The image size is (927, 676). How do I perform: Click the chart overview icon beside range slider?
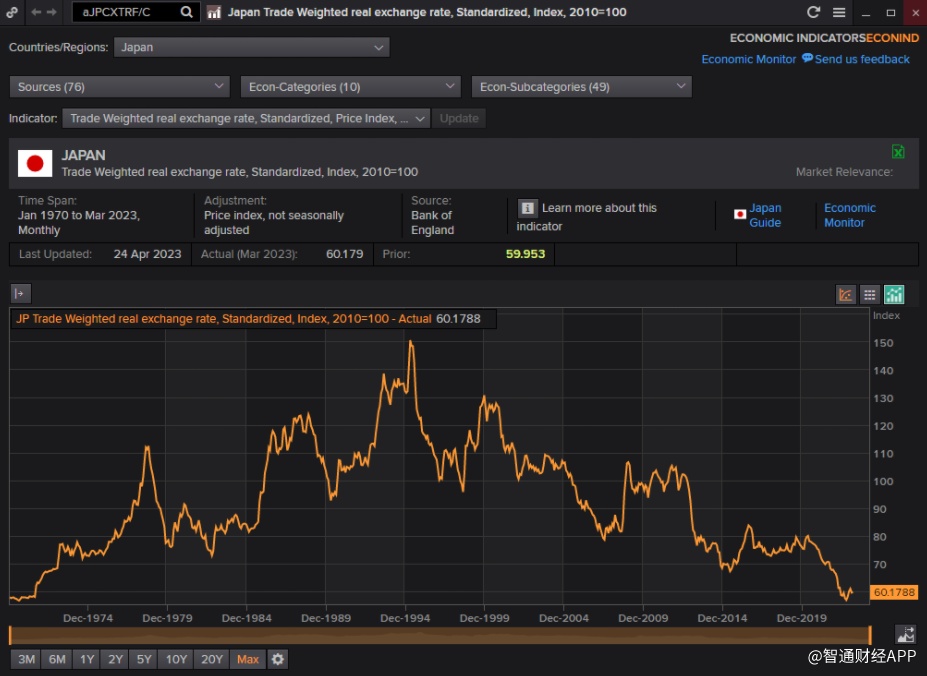tap(905, 634)
